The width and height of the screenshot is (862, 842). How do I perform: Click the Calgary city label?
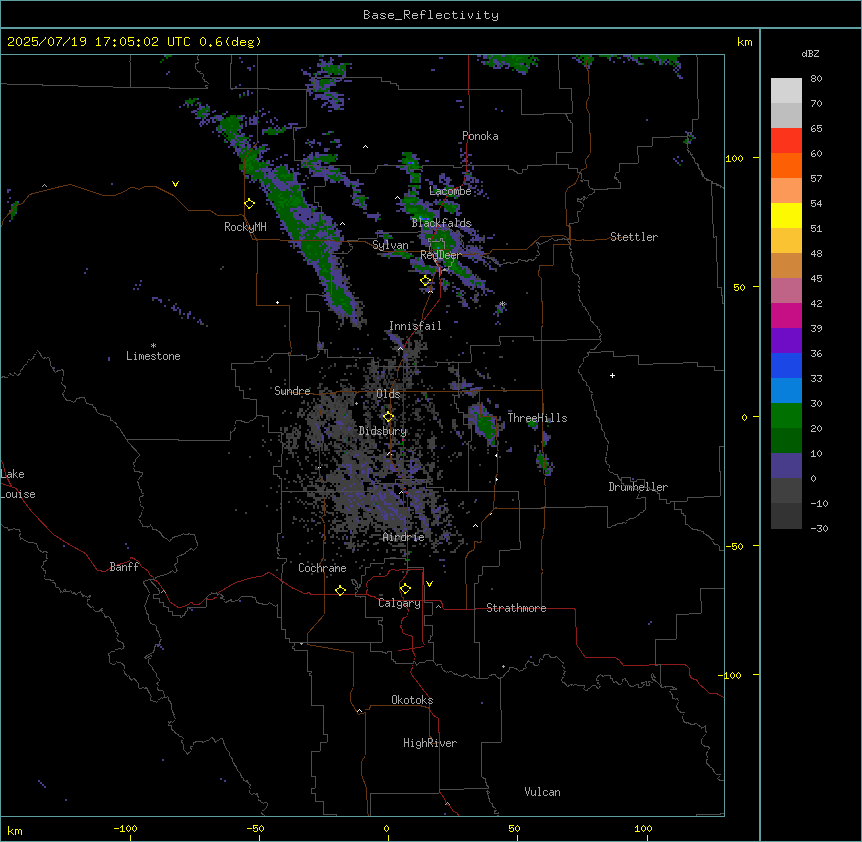(399, 603)
